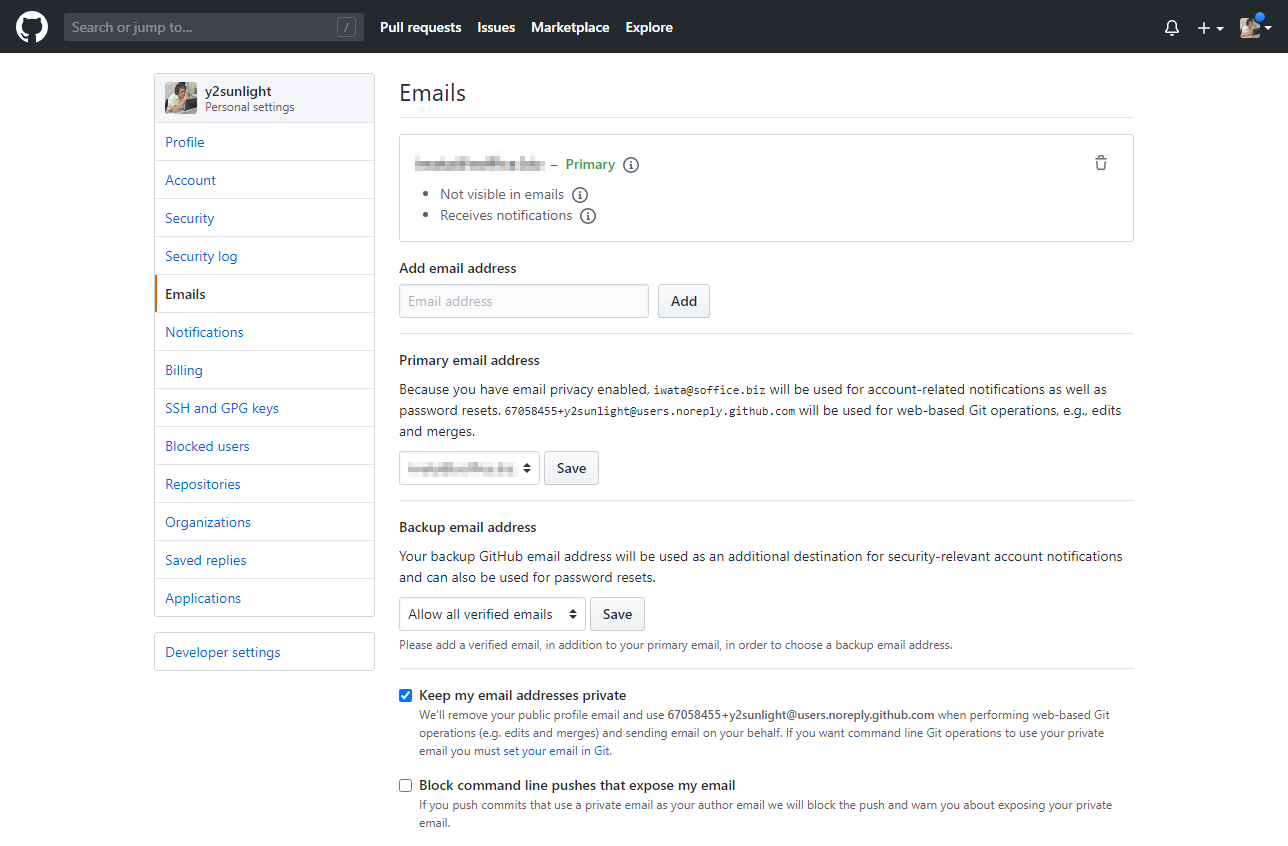Click the GitHub Octocat logo

point(32,27)
